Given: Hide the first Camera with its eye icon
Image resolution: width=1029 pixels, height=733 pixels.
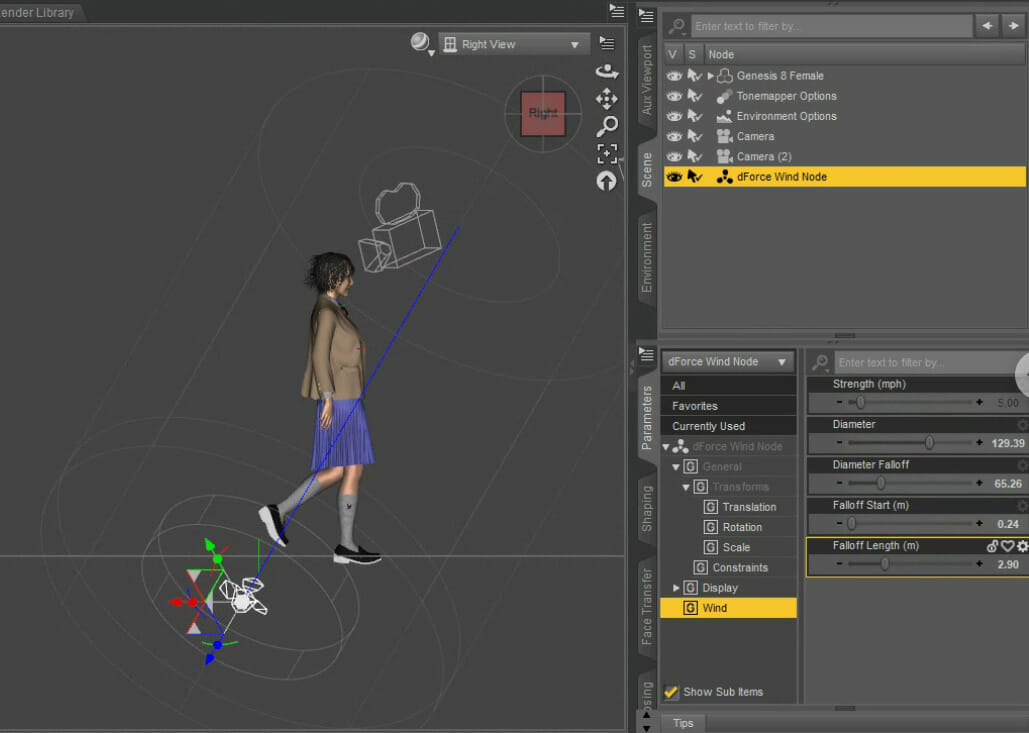Looking at the screenshot, I should (x=675, y=136).
